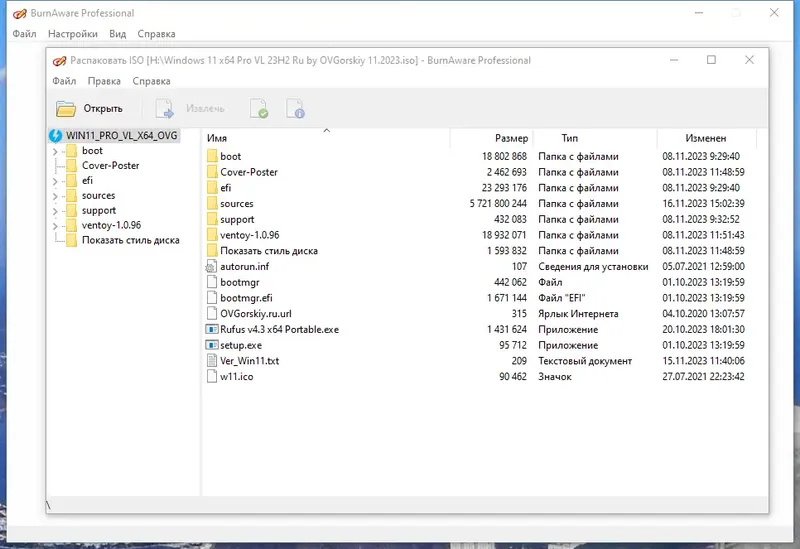Open Справка menu in main BurnAware window

[x=156, y=34]
